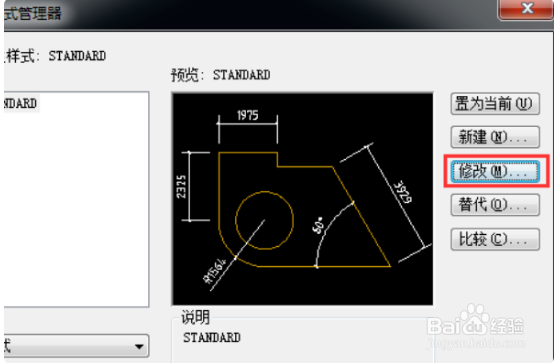Click the current style STANDARD label
Viewport: 557px width, 363px height.
click(x=55, y=56)
